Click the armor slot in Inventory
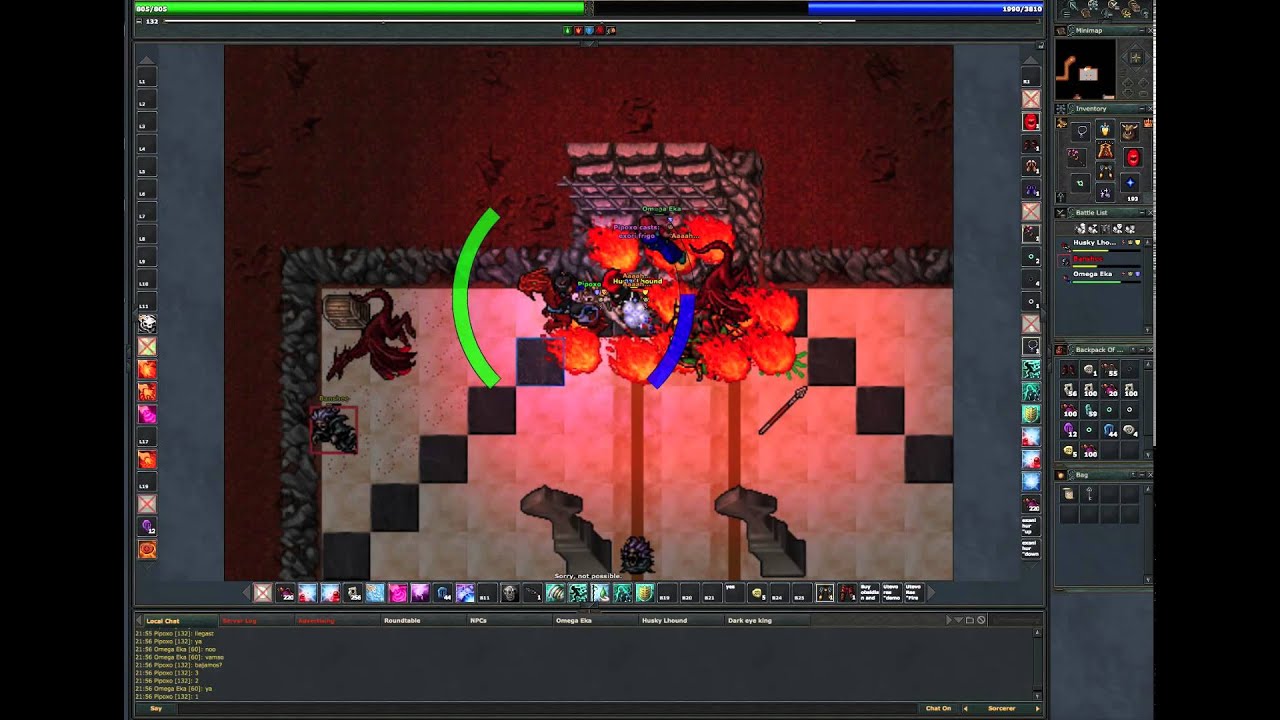Viewport: 1280px width, 720px height. 1105,151
